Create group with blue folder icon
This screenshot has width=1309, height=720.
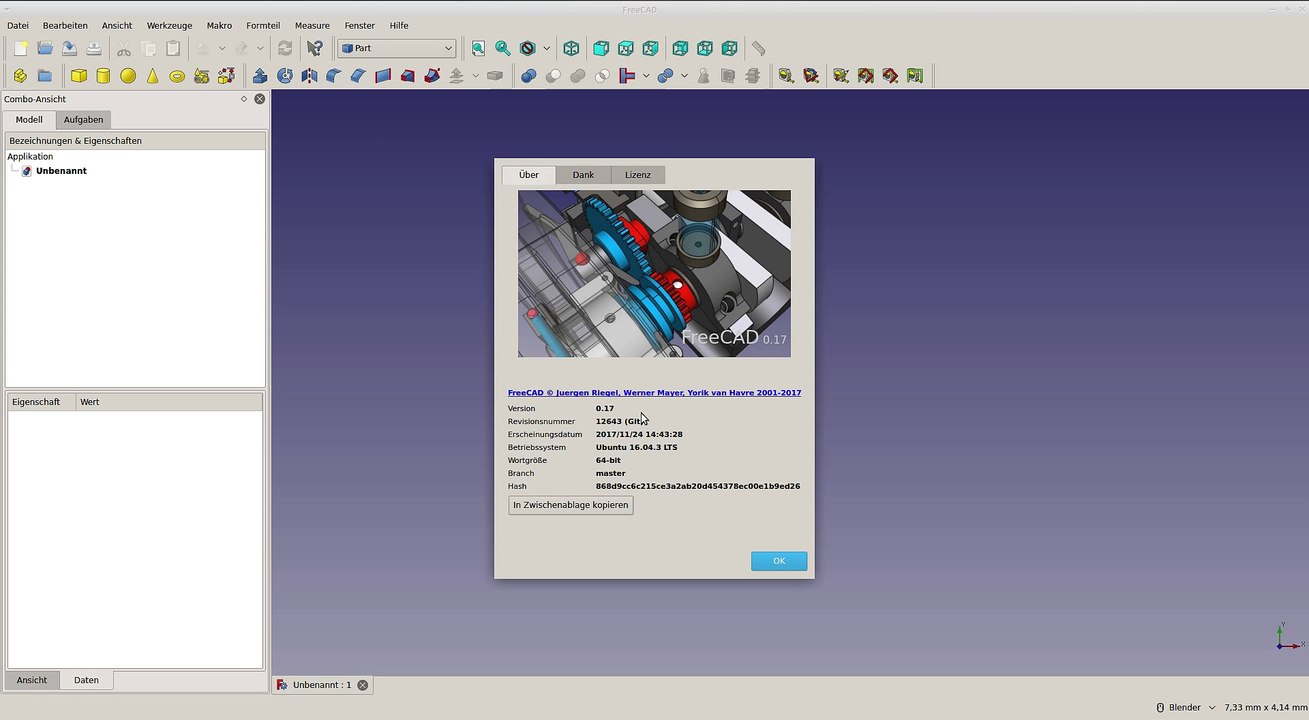click(45, 76)
